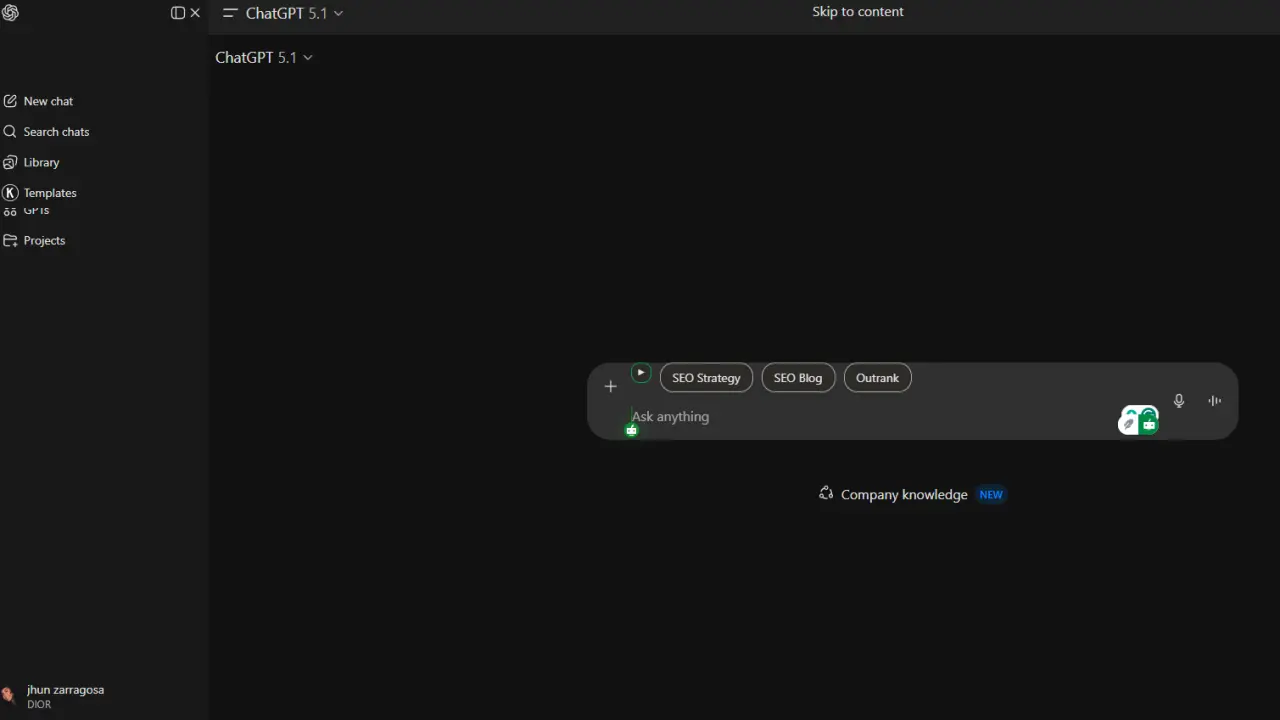Open Projects in the sidebar
Screen dimensions: 1280x720
(44, 241)
